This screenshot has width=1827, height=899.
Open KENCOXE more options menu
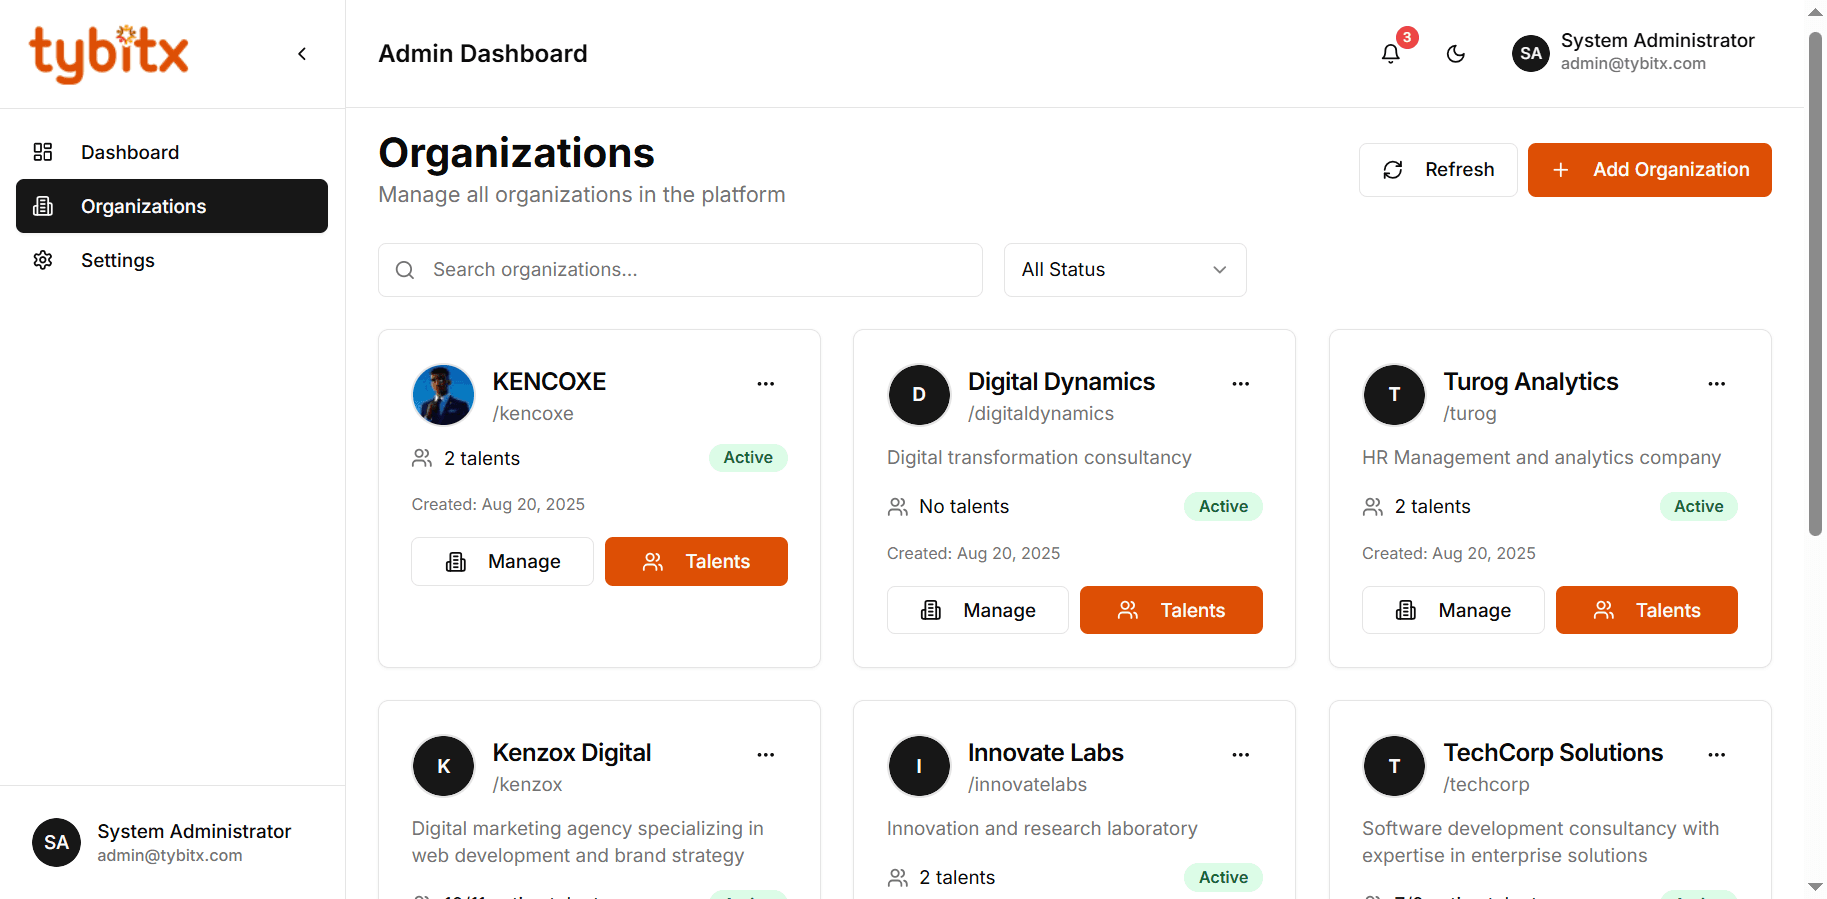tap(766, 384)
